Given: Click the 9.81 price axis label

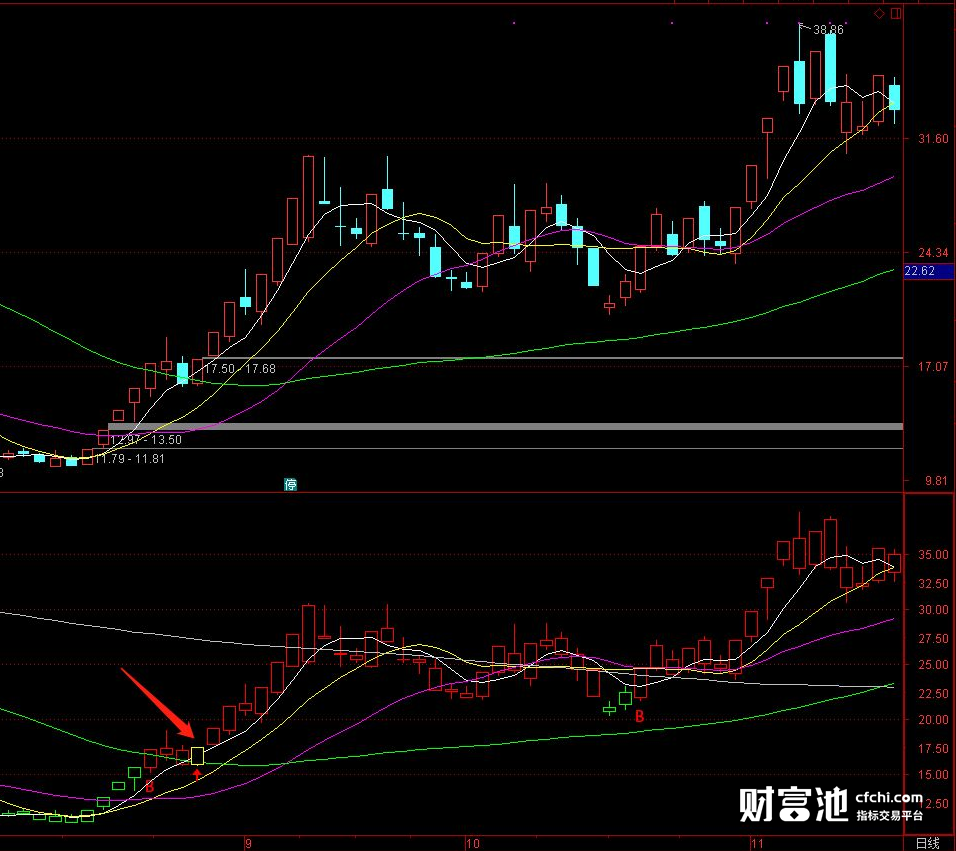Looking at the screenshot, I should 936,480.
